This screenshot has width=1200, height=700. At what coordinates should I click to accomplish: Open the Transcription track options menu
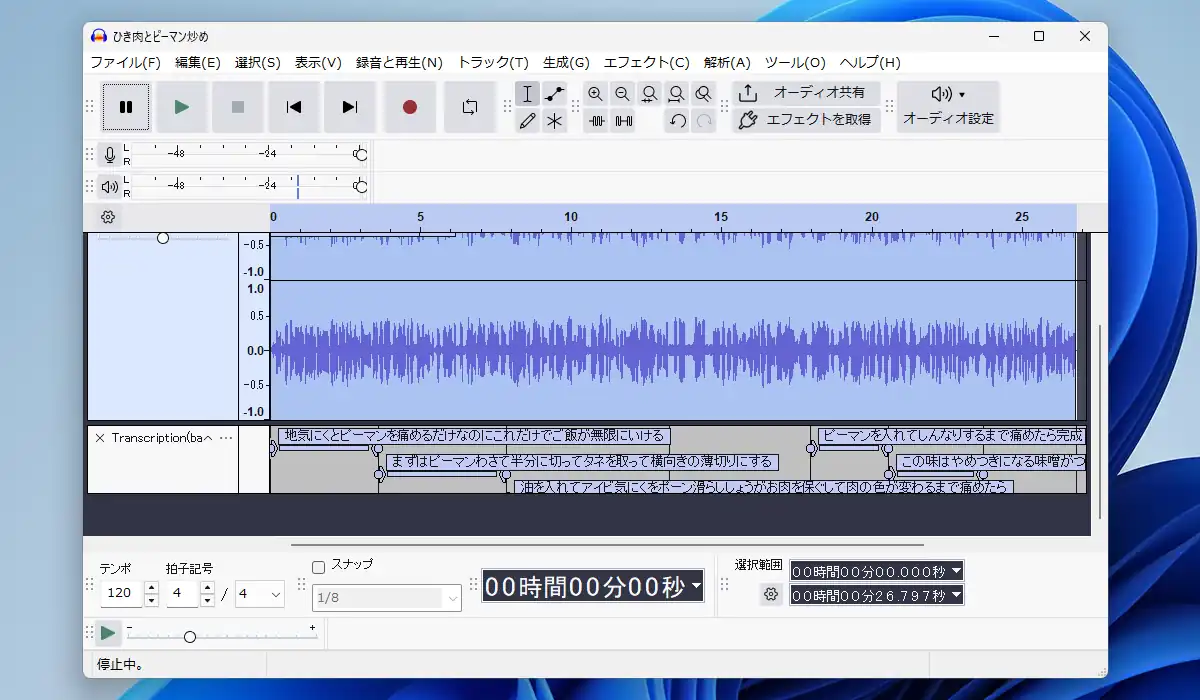point(226,438)
